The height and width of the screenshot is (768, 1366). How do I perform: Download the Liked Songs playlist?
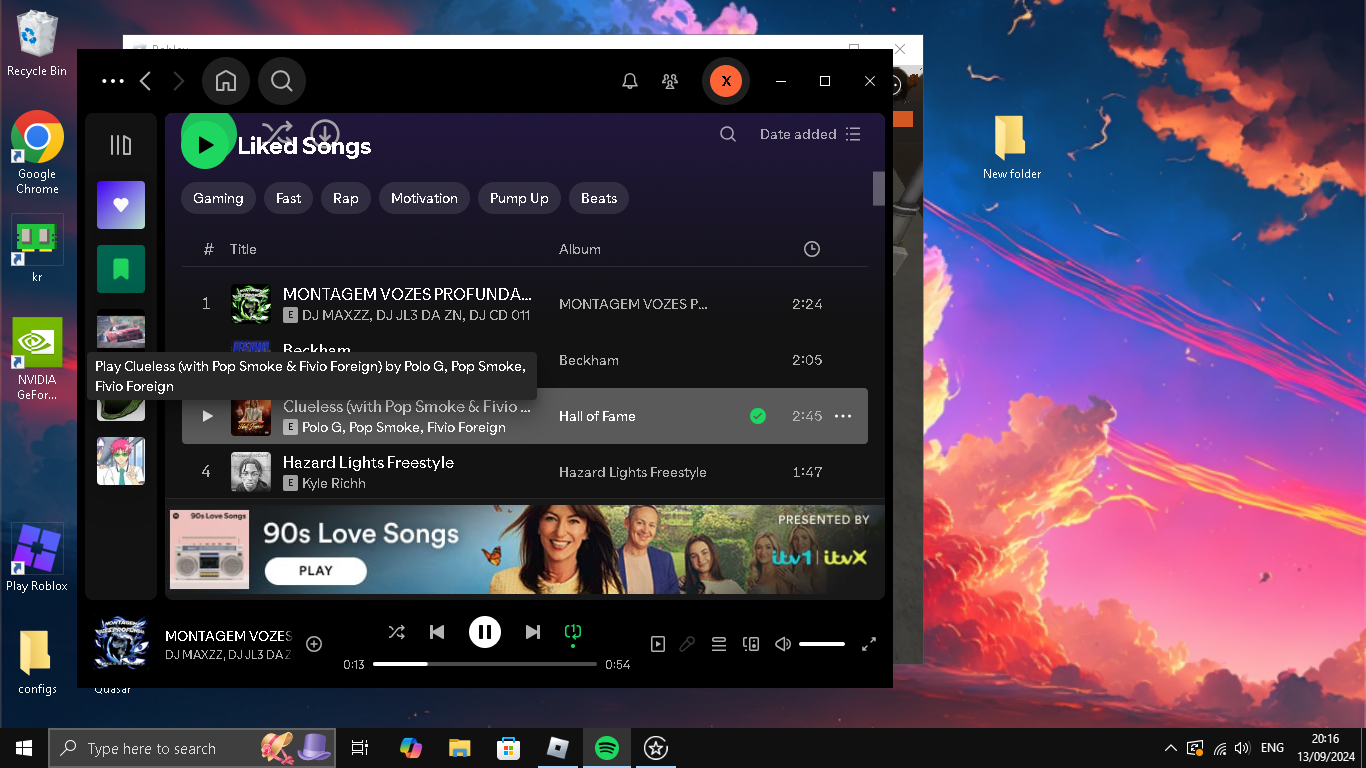click(325, 133)
